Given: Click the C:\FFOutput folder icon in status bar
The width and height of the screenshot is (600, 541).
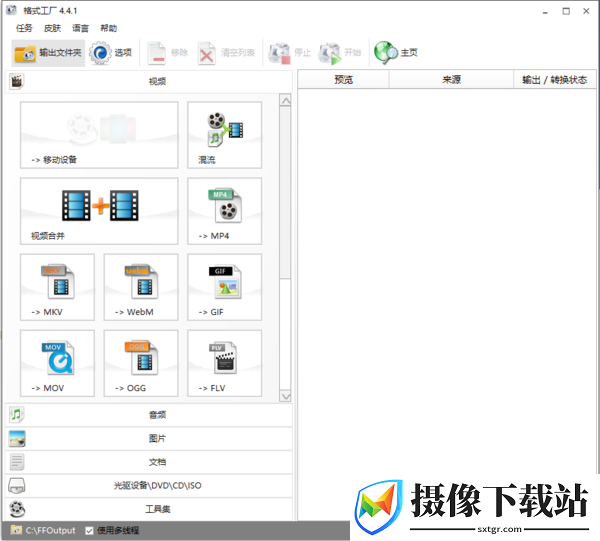Looking at the screenshot, I should click(x=16, y=530).
